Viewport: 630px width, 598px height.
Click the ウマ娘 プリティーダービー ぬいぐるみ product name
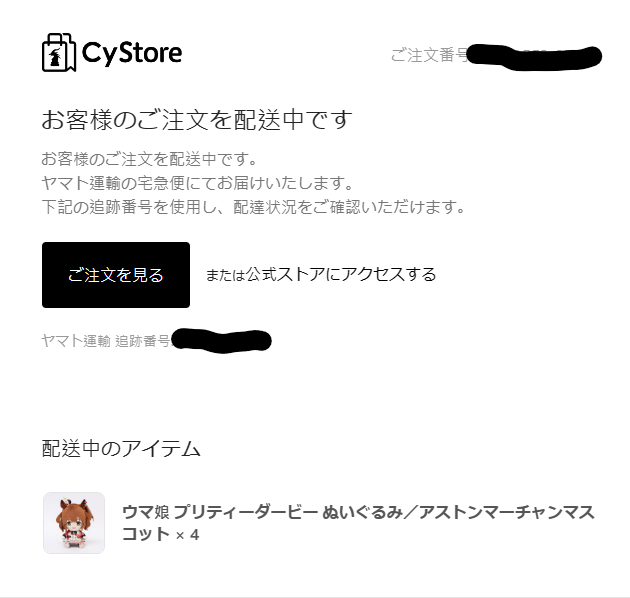[358, 523]
